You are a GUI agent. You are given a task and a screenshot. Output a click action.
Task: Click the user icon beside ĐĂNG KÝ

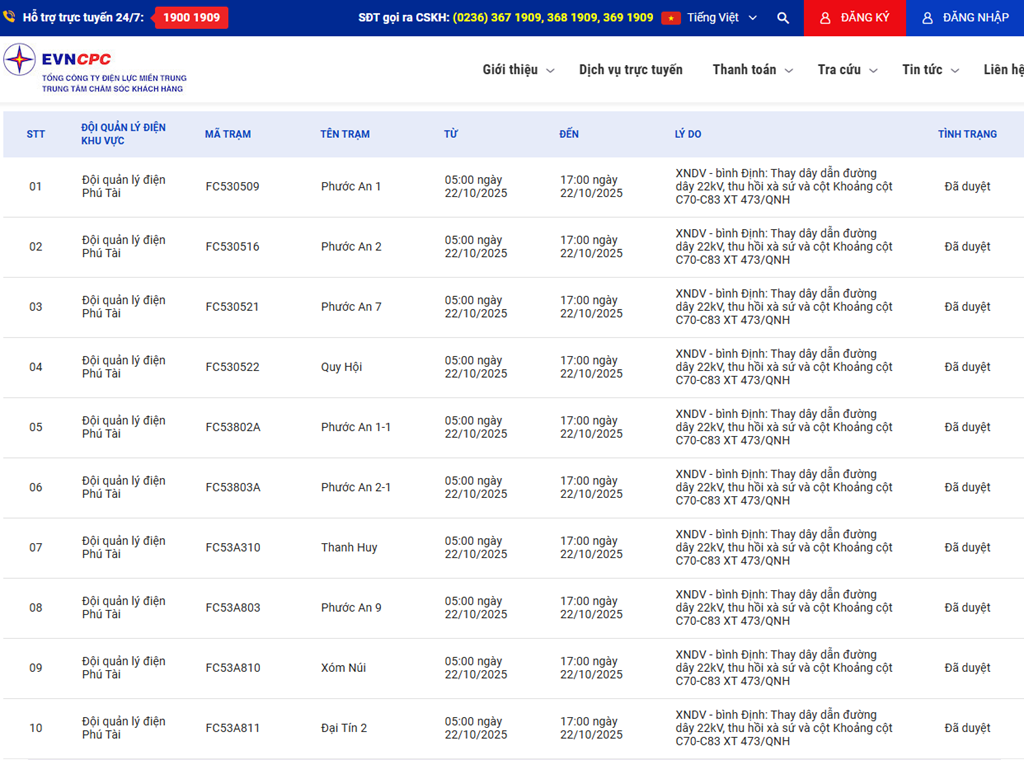pyautogui.click(x=825, y=18)
